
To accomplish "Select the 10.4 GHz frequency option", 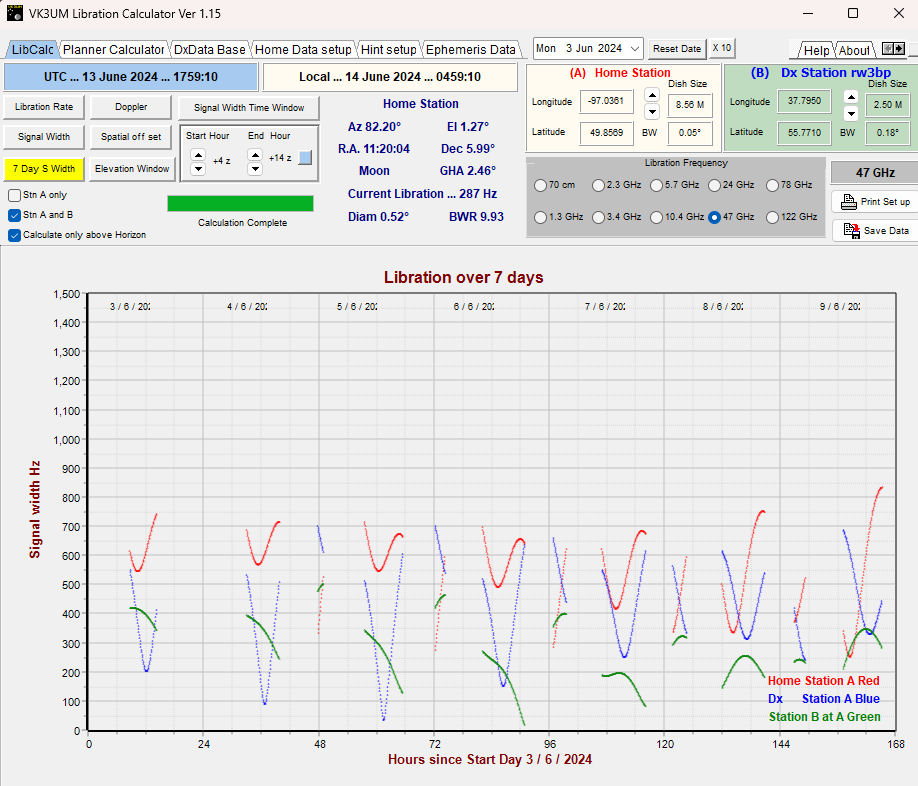I will (x=656, y=217).
